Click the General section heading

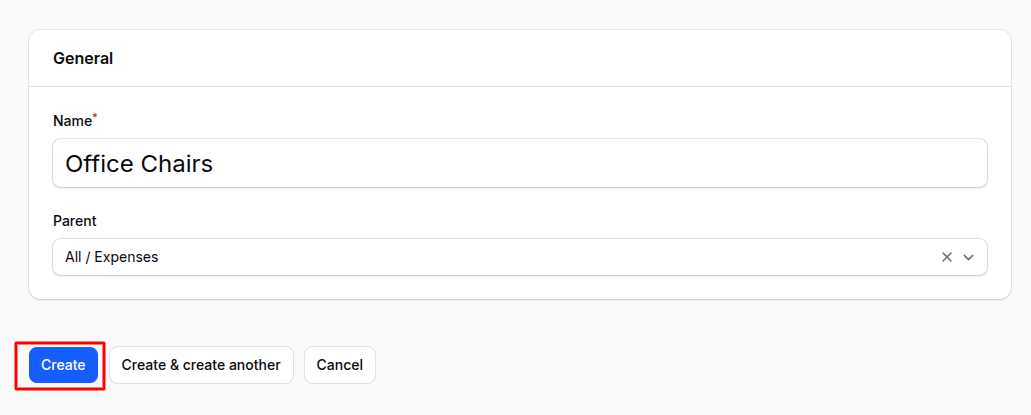tap(83, 58)
